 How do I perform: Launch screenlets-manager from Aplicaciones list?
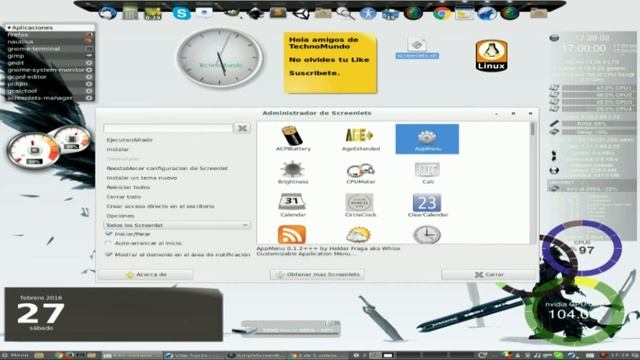[x=50, y=98]
